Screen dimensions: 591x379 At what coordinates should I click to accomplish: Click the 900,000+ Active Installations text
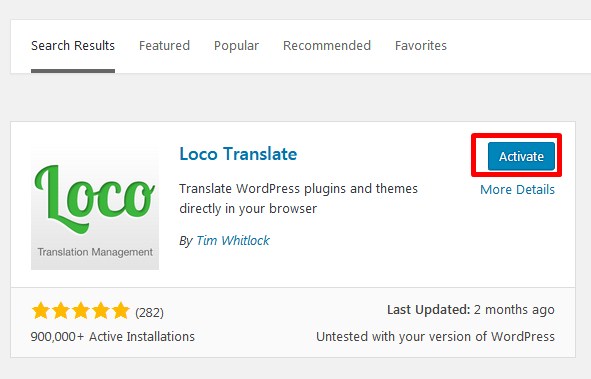[x=113, y=336]
